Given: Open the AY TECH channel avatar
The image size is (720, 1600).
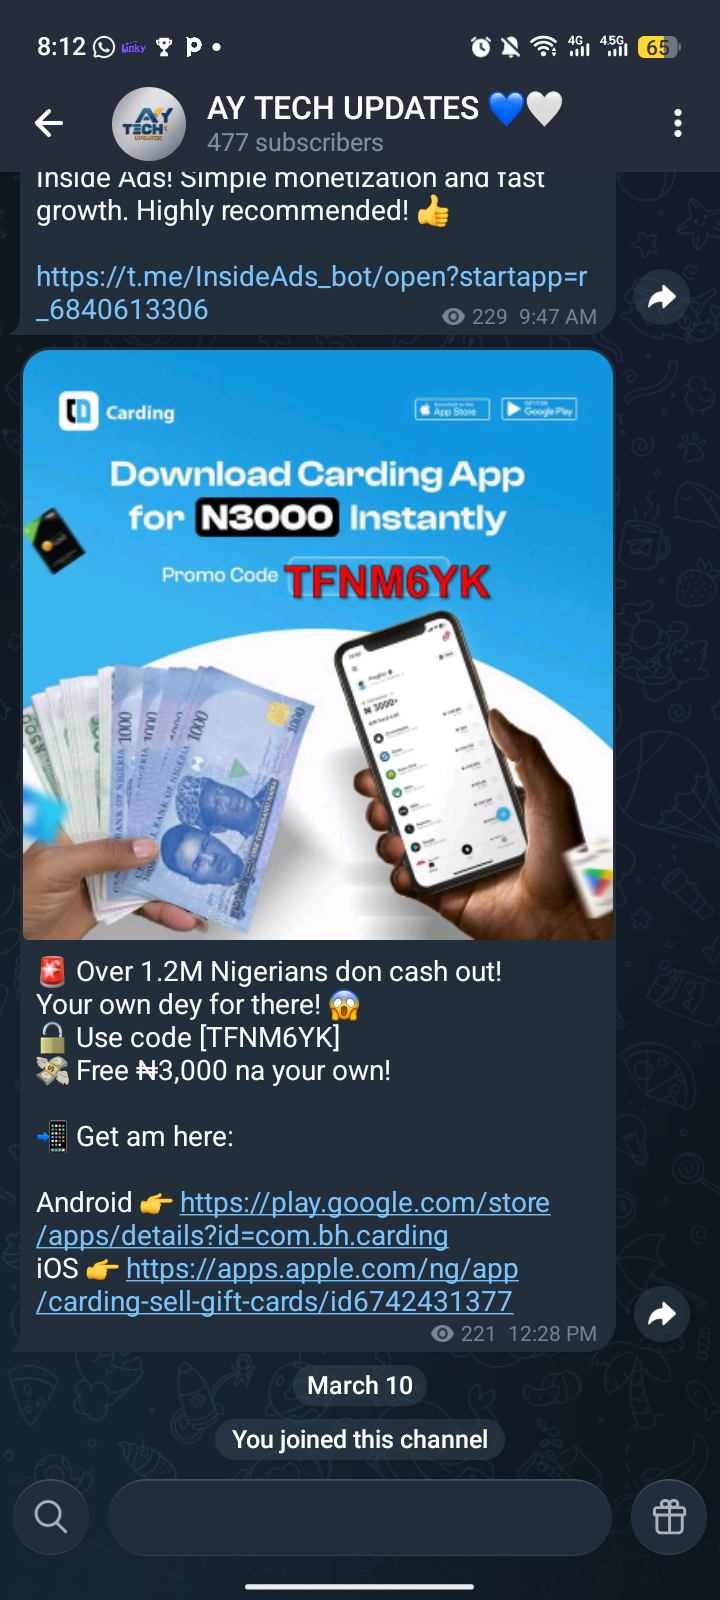Looking at the screenshot, I should point(149,124).
